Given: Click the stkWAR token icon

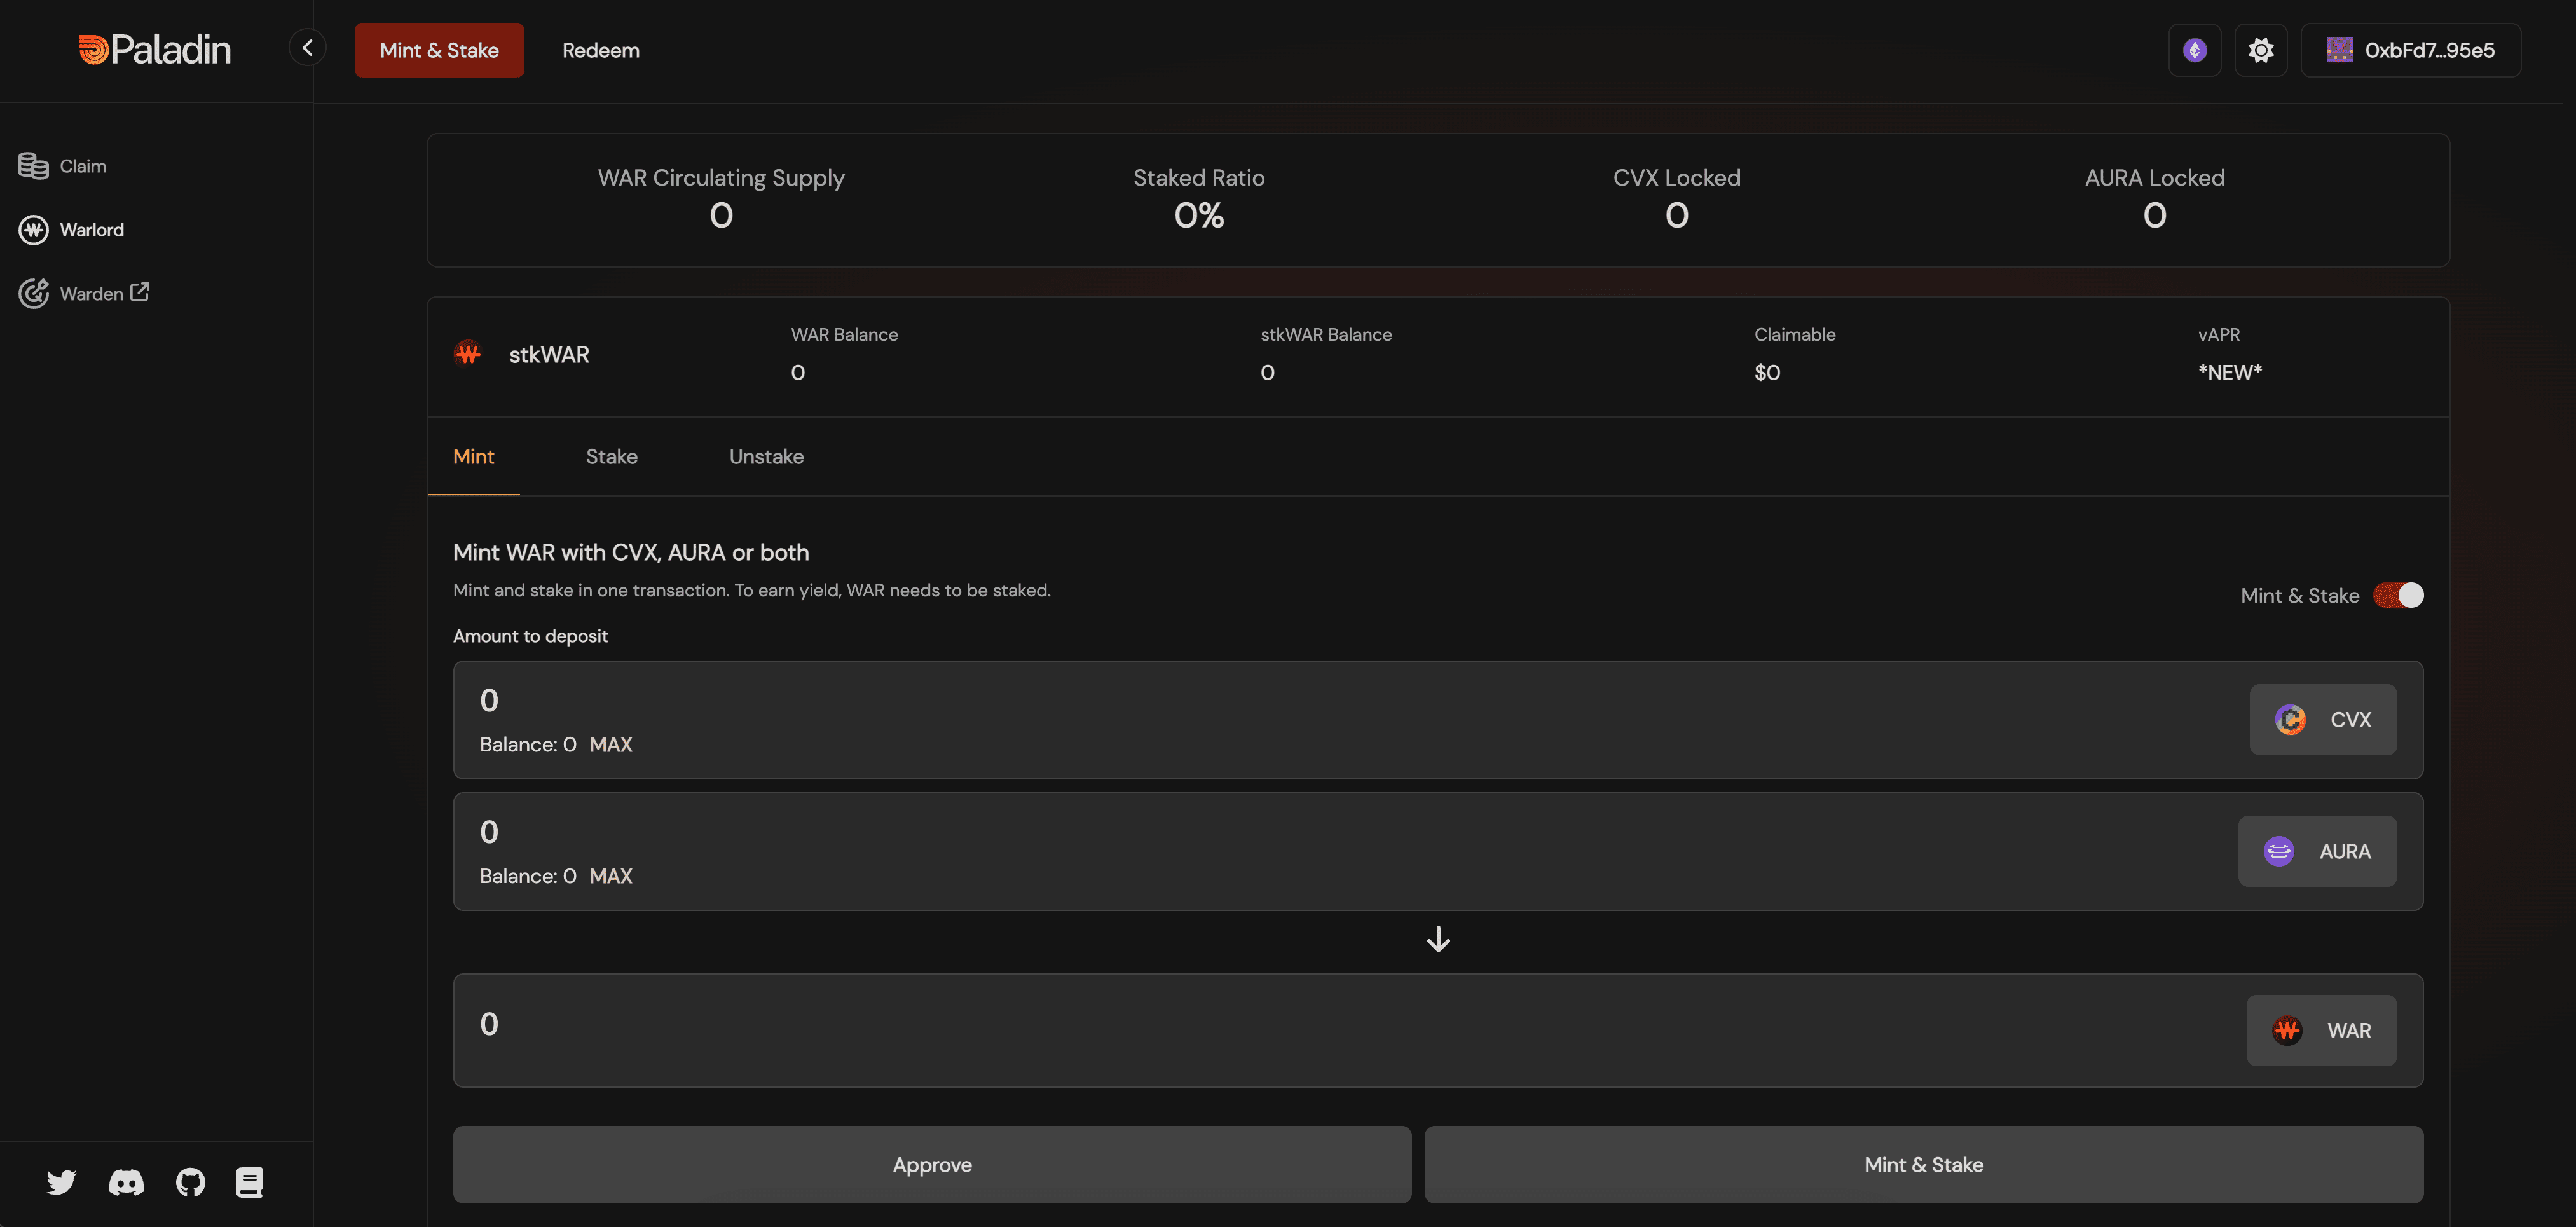Looking at the screenshot, I should tap(468, 354).
